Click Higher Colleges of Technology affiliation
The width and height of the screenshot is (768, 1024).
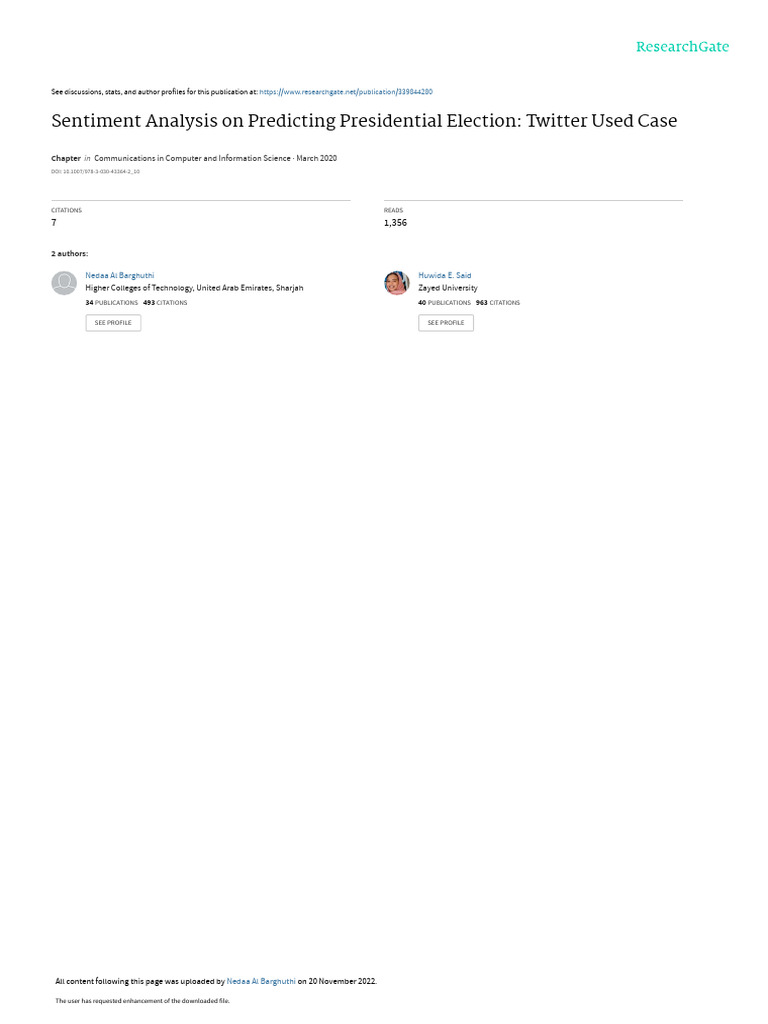(194, 288)
